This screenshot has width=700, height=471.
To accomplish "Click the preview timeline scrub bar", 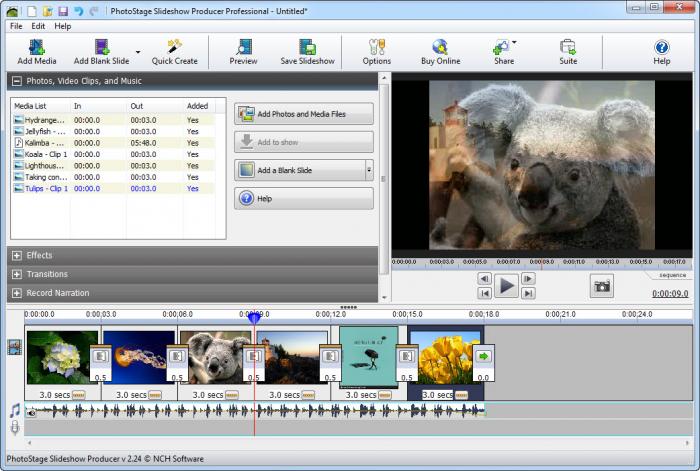I will coord(542,263).
